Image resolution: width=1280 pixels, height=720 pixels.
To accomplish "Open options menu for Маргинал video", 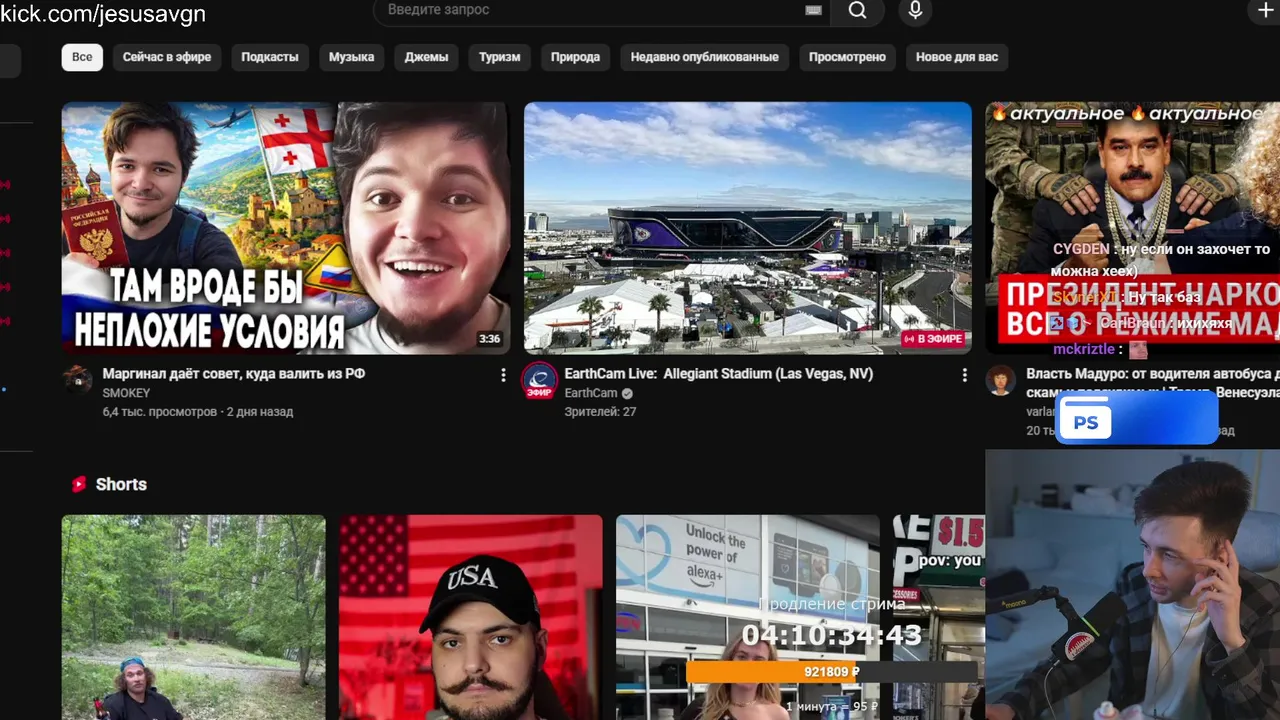I will [x=503, y=375].
